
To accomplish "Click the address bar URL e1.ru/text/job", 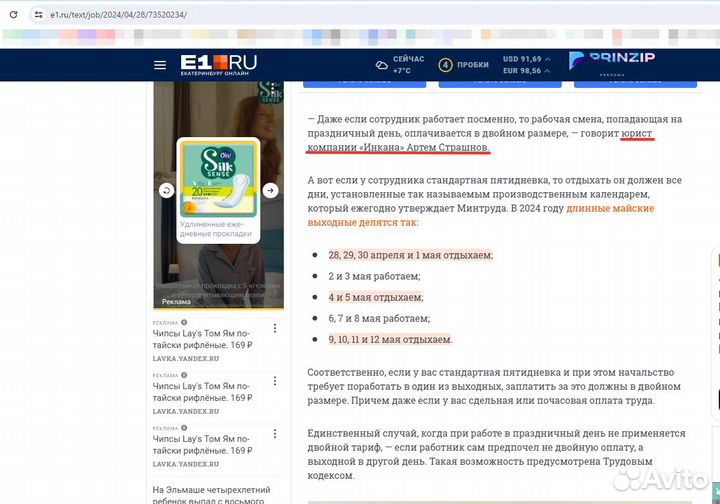I will point(118,15).
